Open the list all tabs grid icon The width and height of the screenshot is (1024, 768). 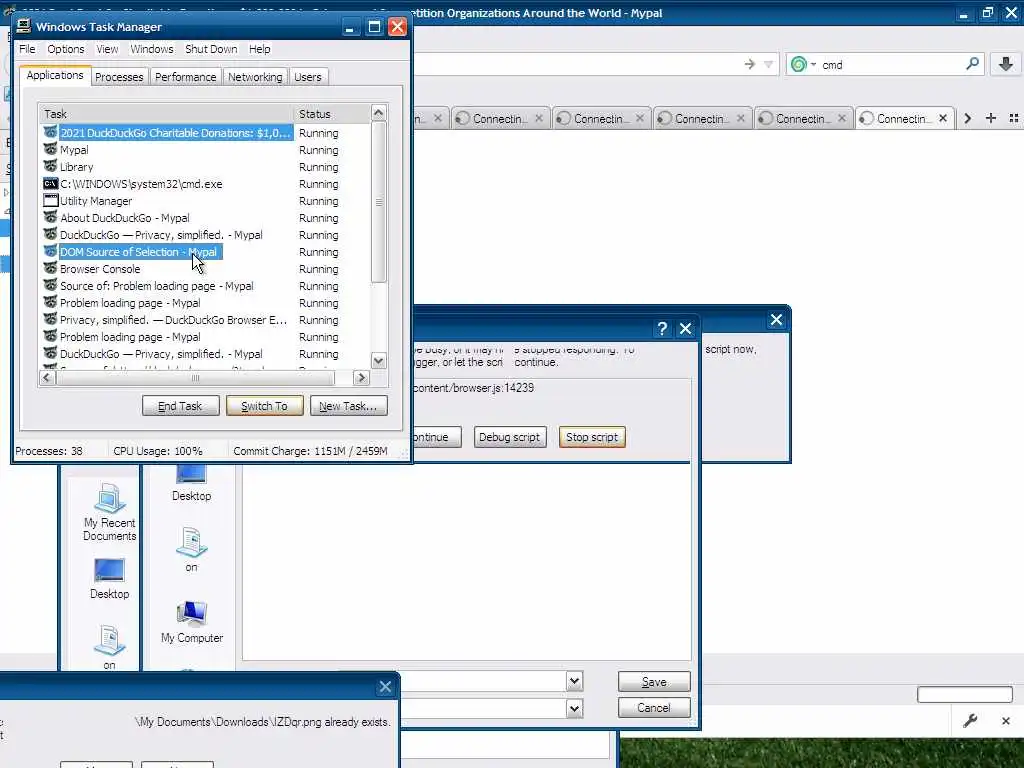pos(1014,118)
